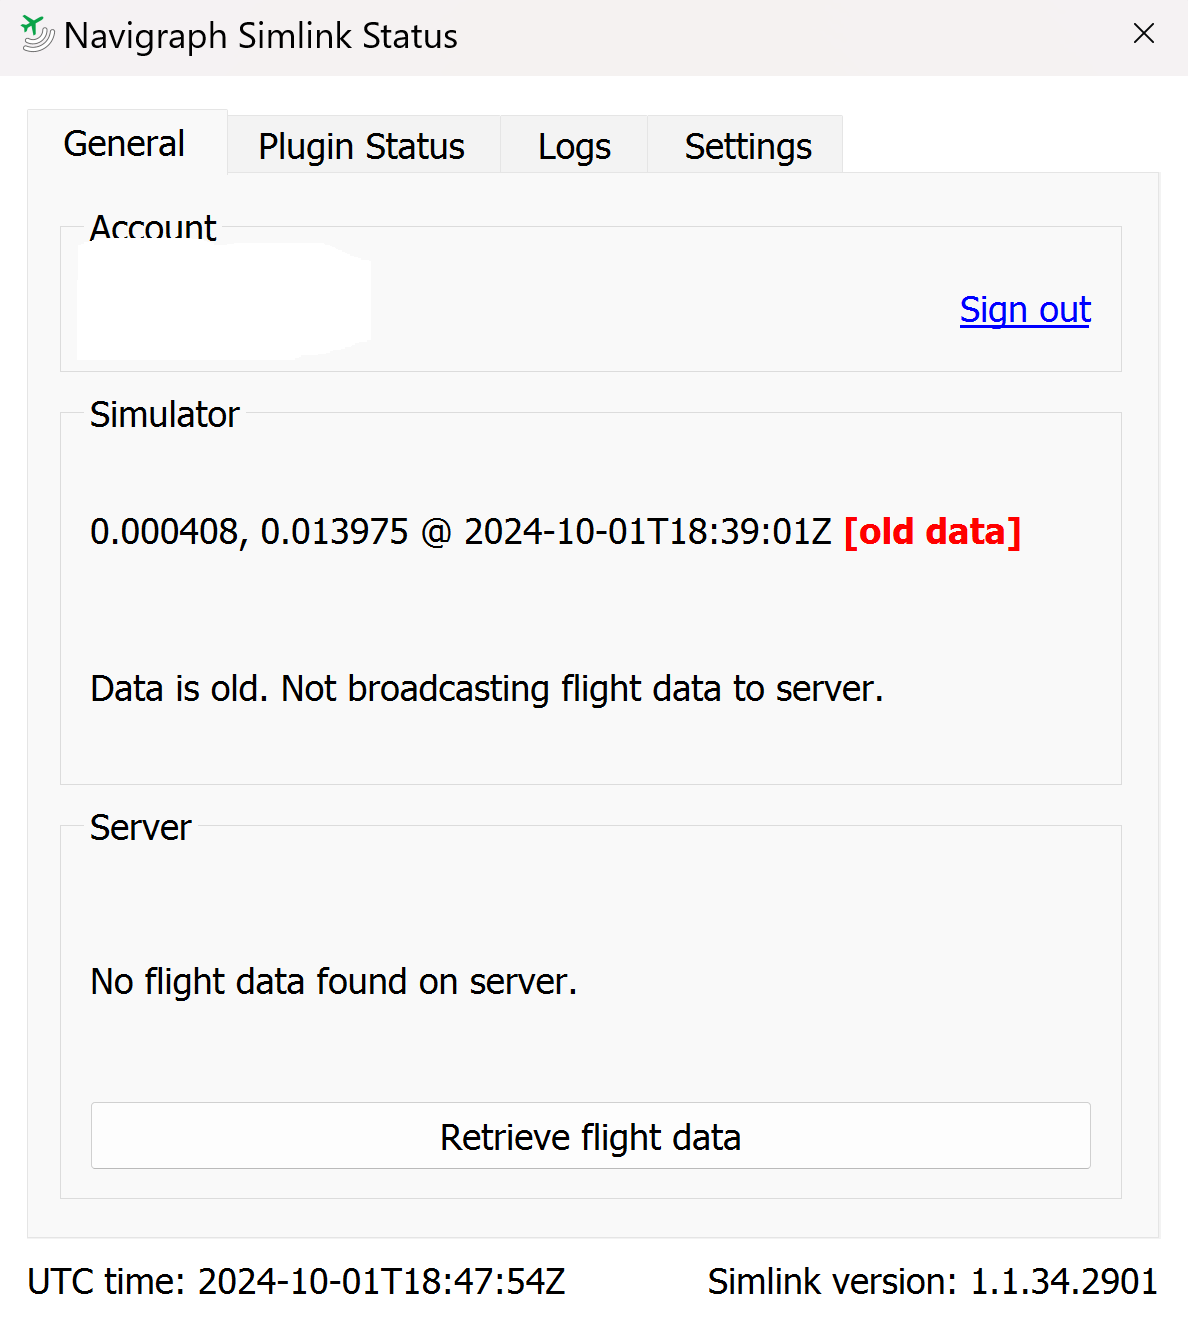Open the Logs tab
1188x1326 pixels.
click(573, 146)
